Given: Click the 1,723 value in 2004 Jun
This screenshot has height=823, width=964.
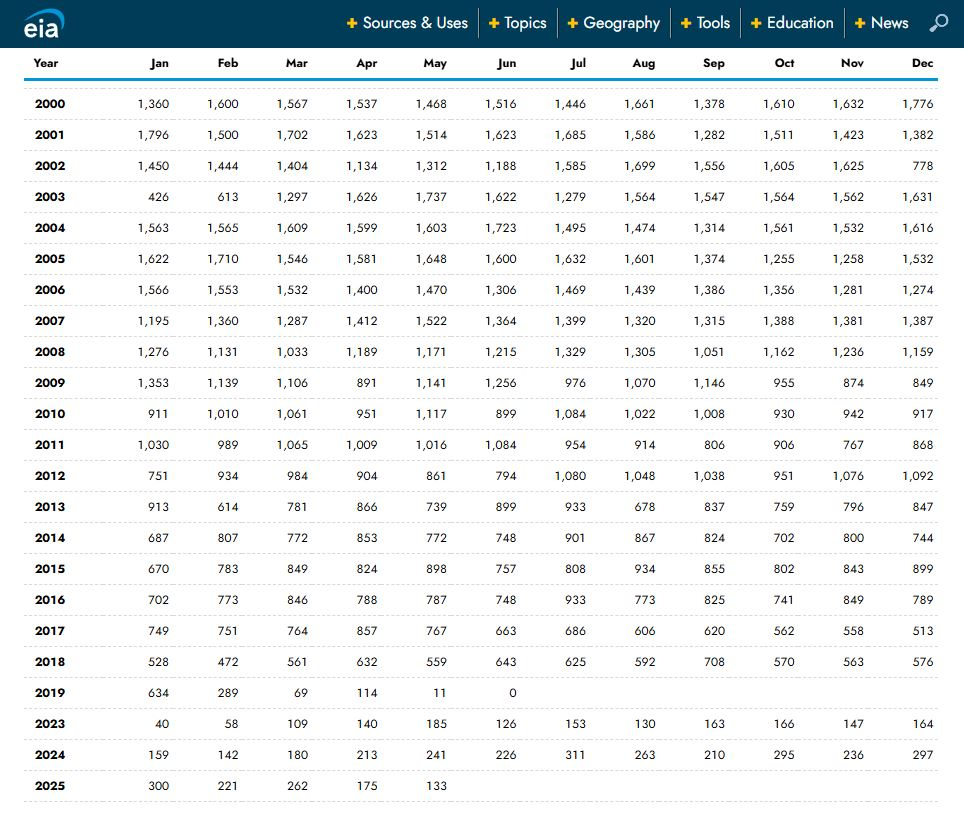Looking at the screenshot, I should coord(500,228).
